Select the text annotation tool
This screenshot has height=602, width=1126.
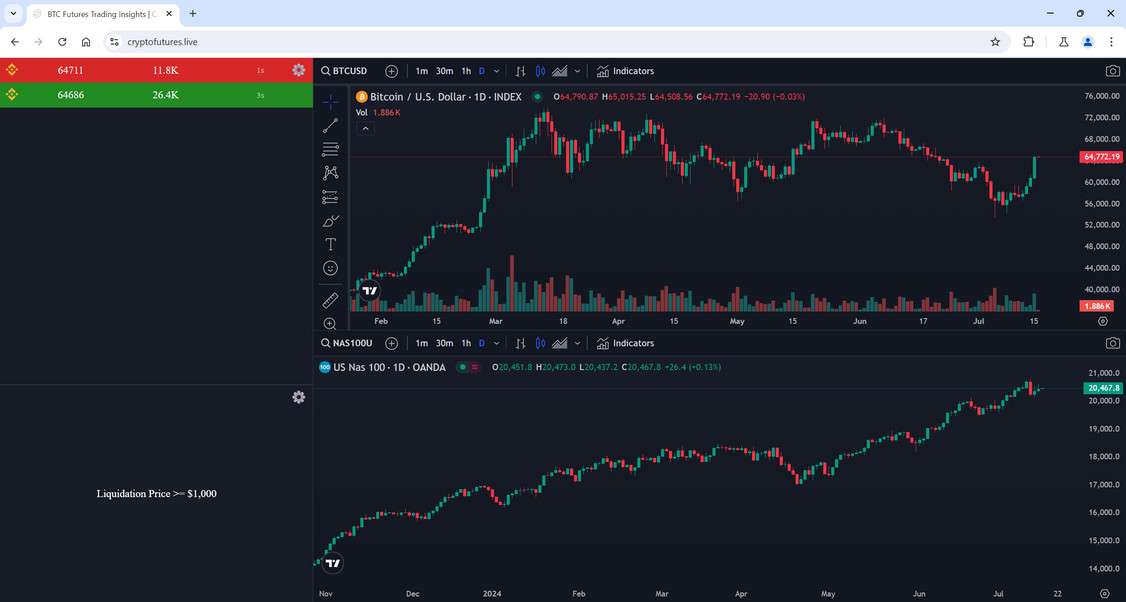330,244
